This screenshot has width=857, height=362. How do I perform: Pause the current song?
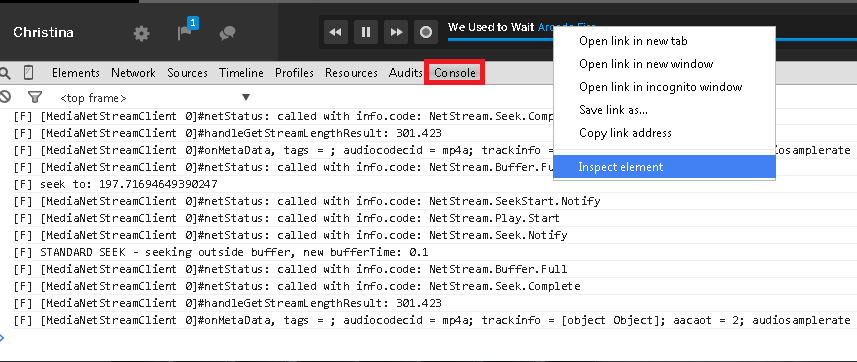tap(366, 32)
